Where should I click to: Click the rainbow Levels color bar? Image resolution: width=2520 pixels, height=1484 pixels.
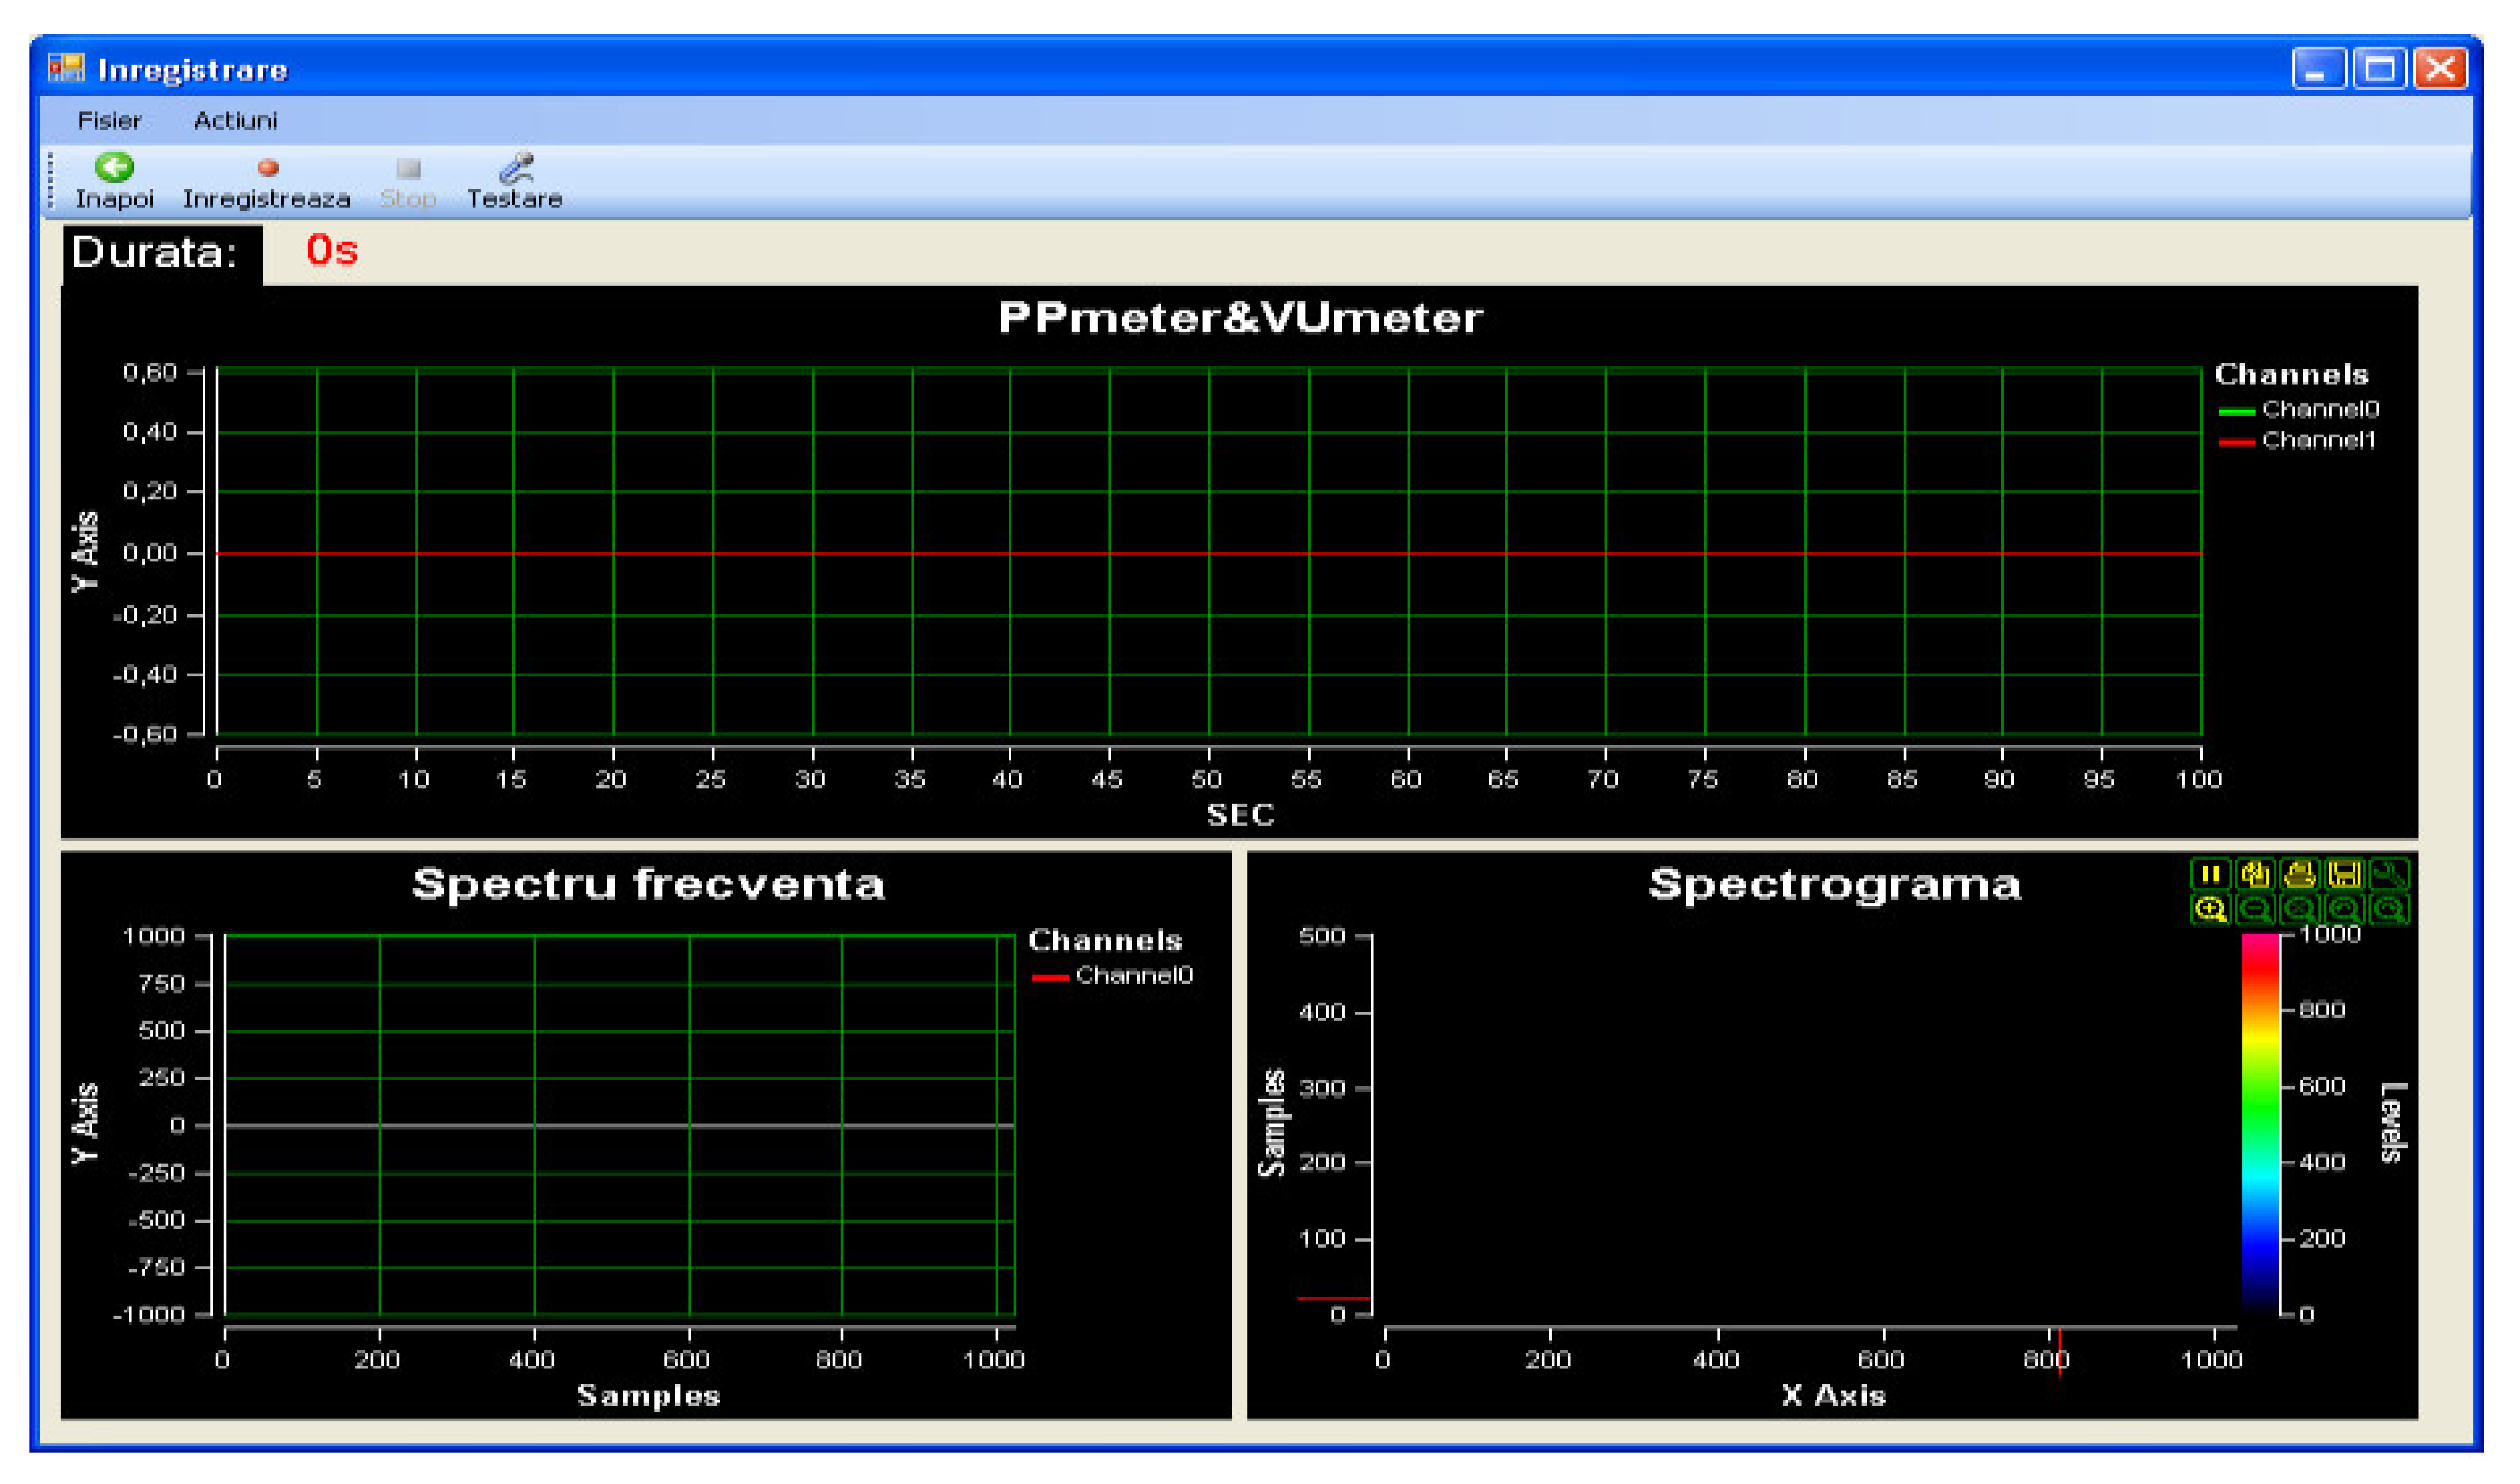2260,1123
